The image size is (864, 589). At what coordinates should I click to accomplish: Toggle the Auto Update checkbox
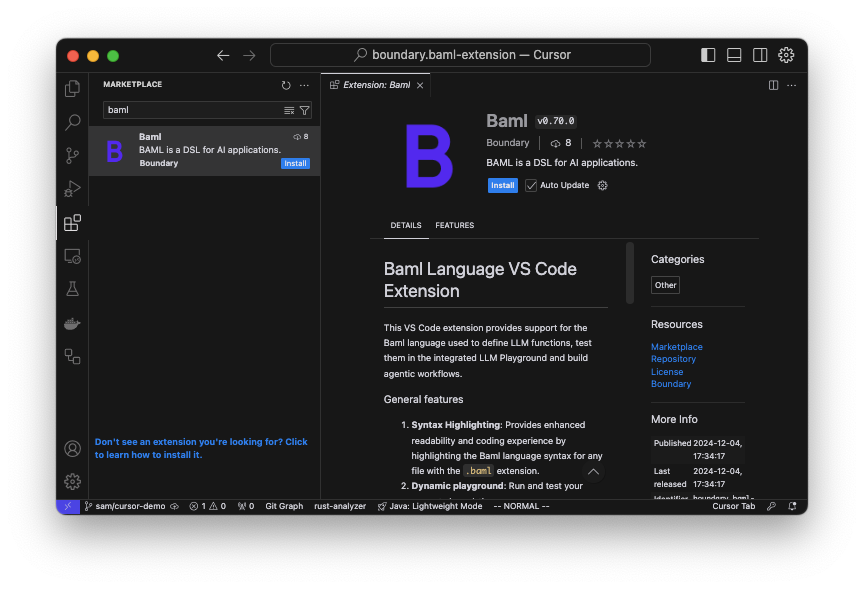pos(531,185)
